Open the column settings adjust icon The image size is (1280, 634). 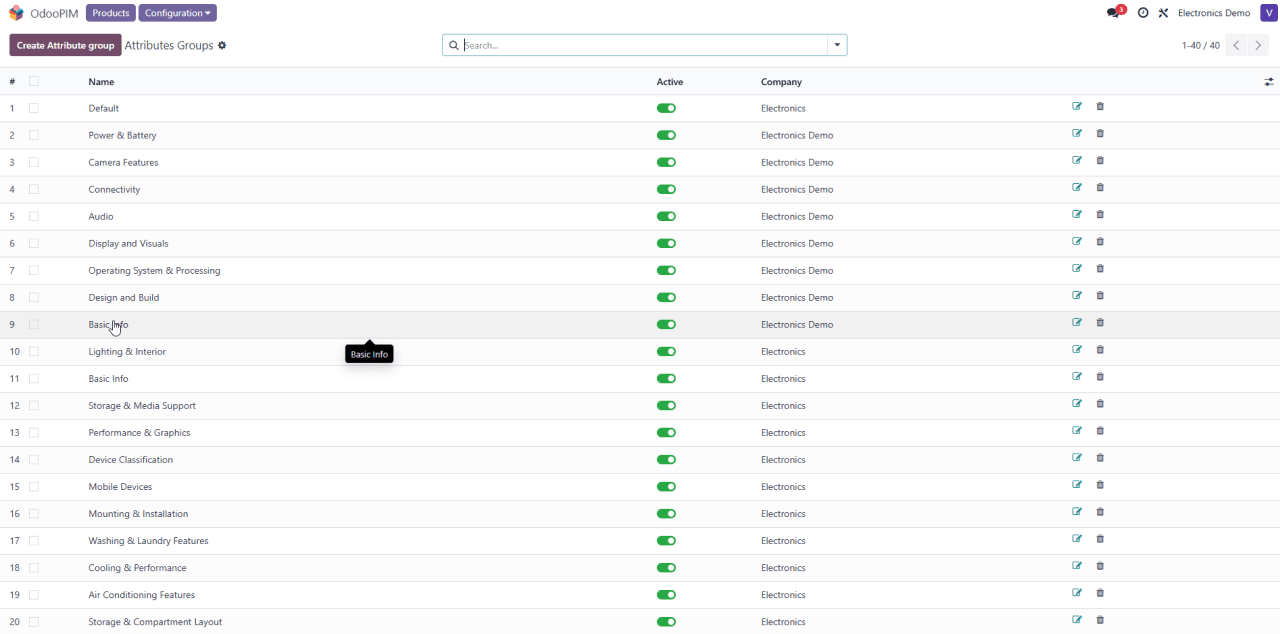[x=1269, y=82]
